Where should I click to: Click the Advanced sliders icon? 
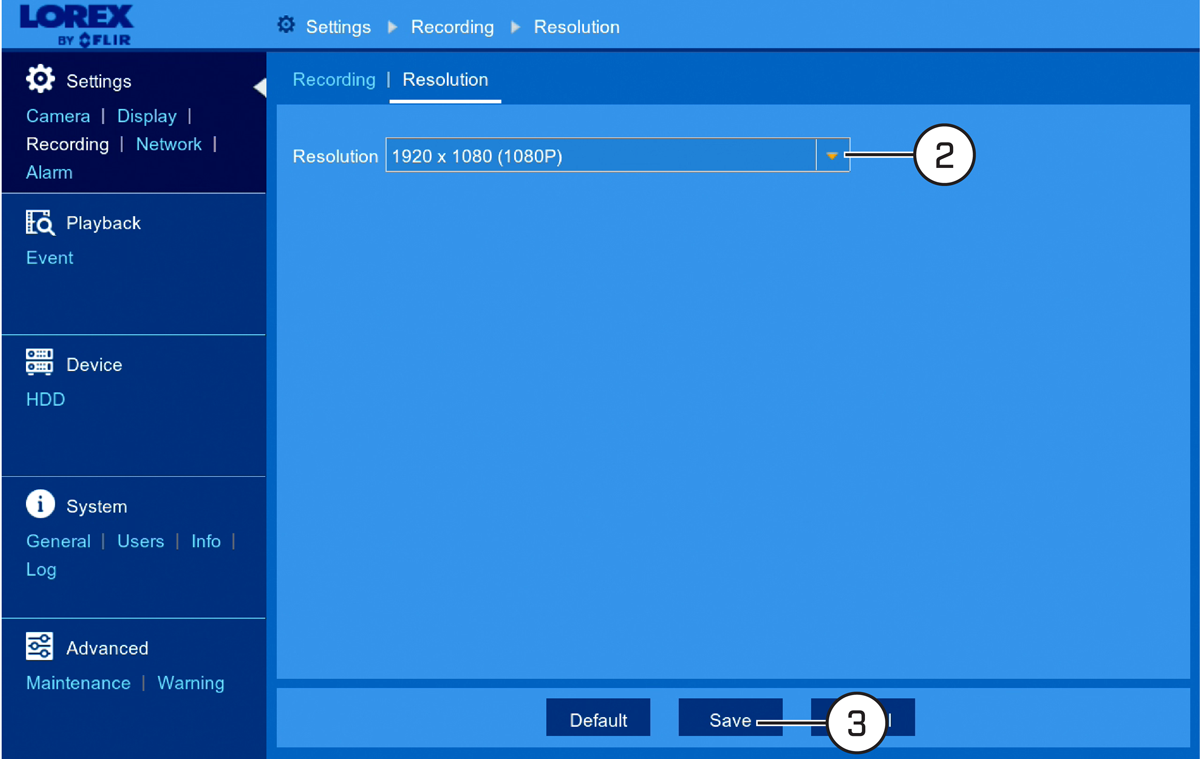click(40, 646)
